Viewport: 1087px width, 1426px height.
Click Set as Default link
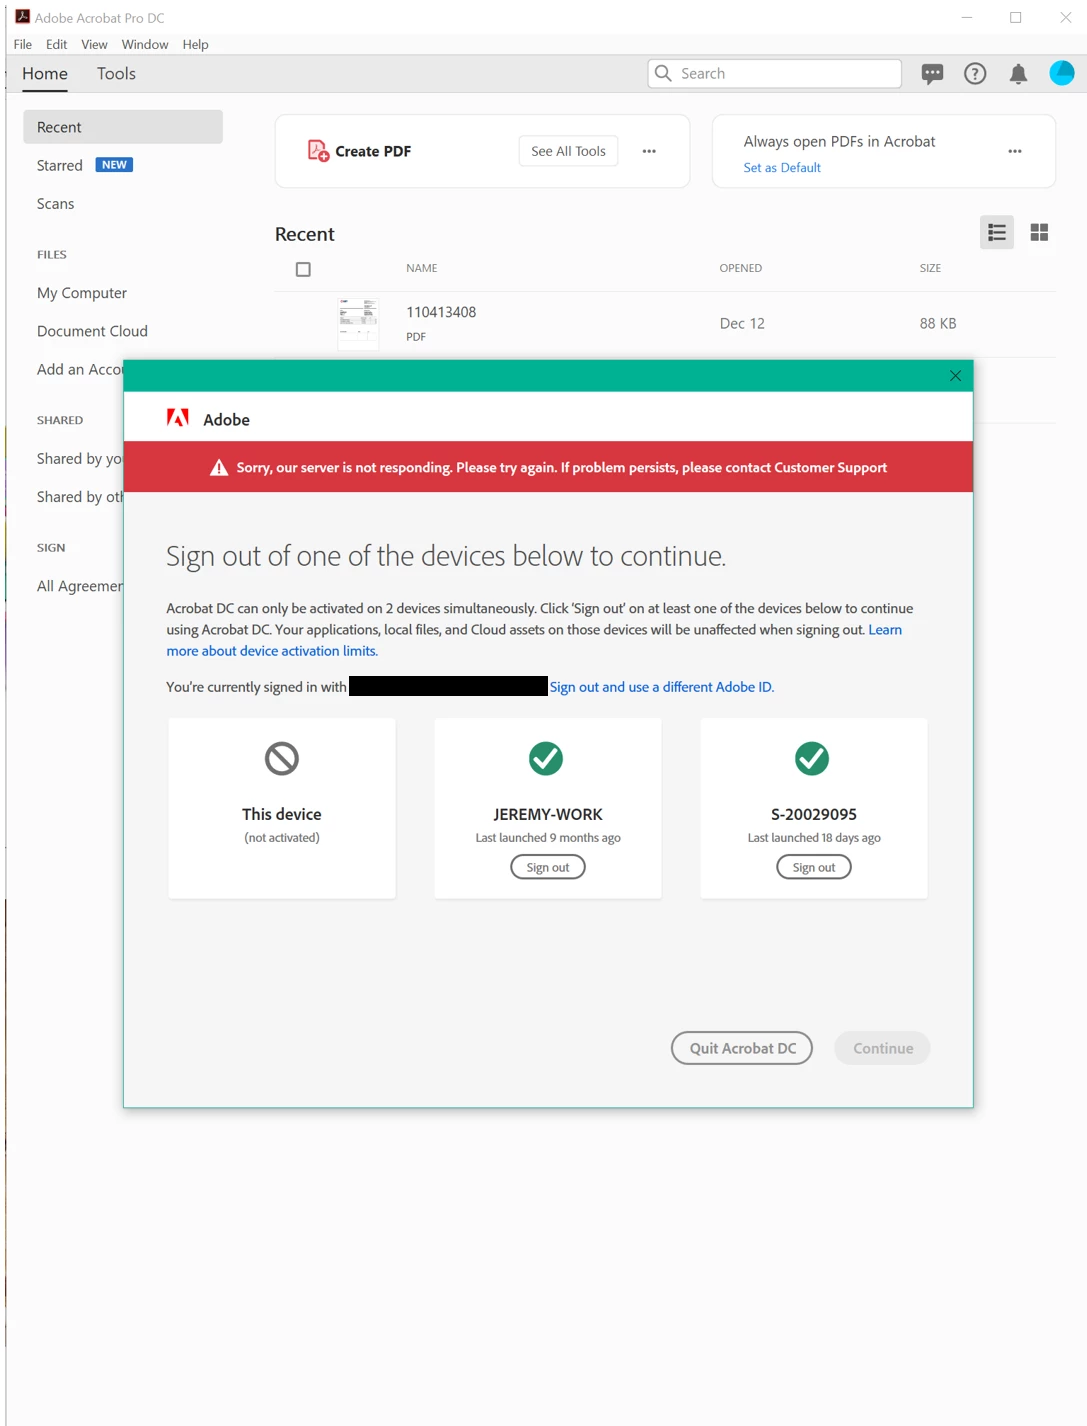tap(782, 168)
